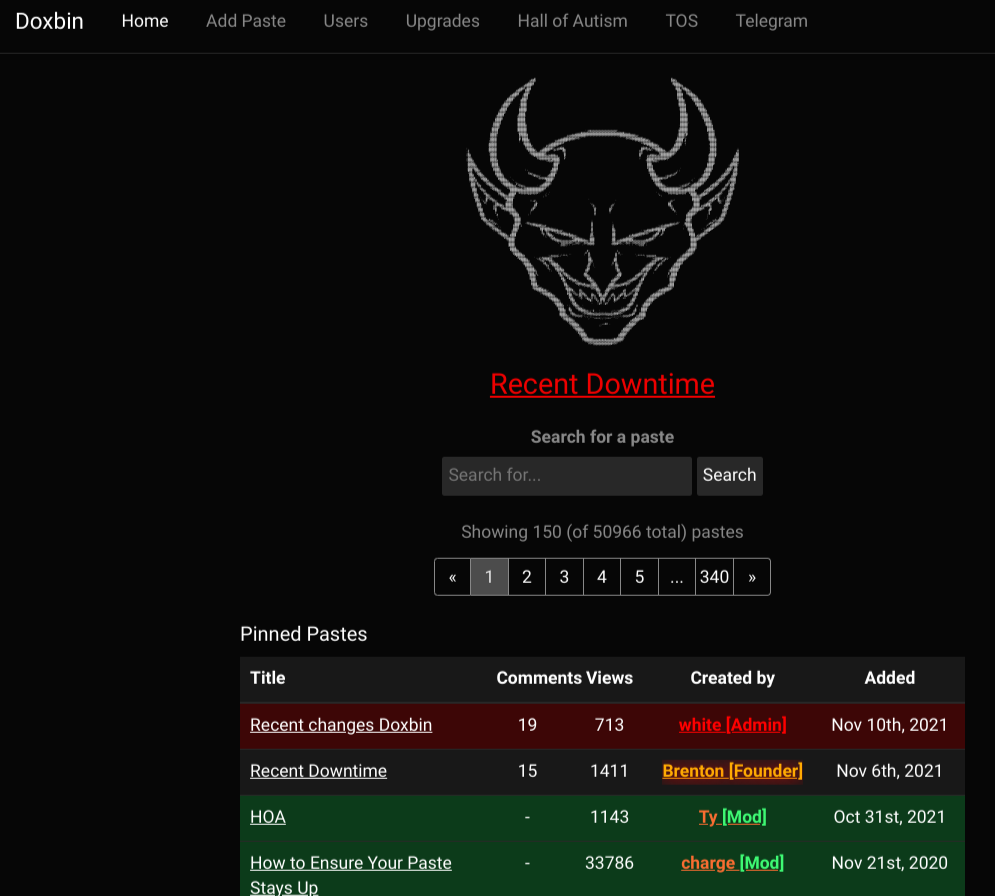Jump to last page 340
This screenshot has height=896, width=995.
714,577
